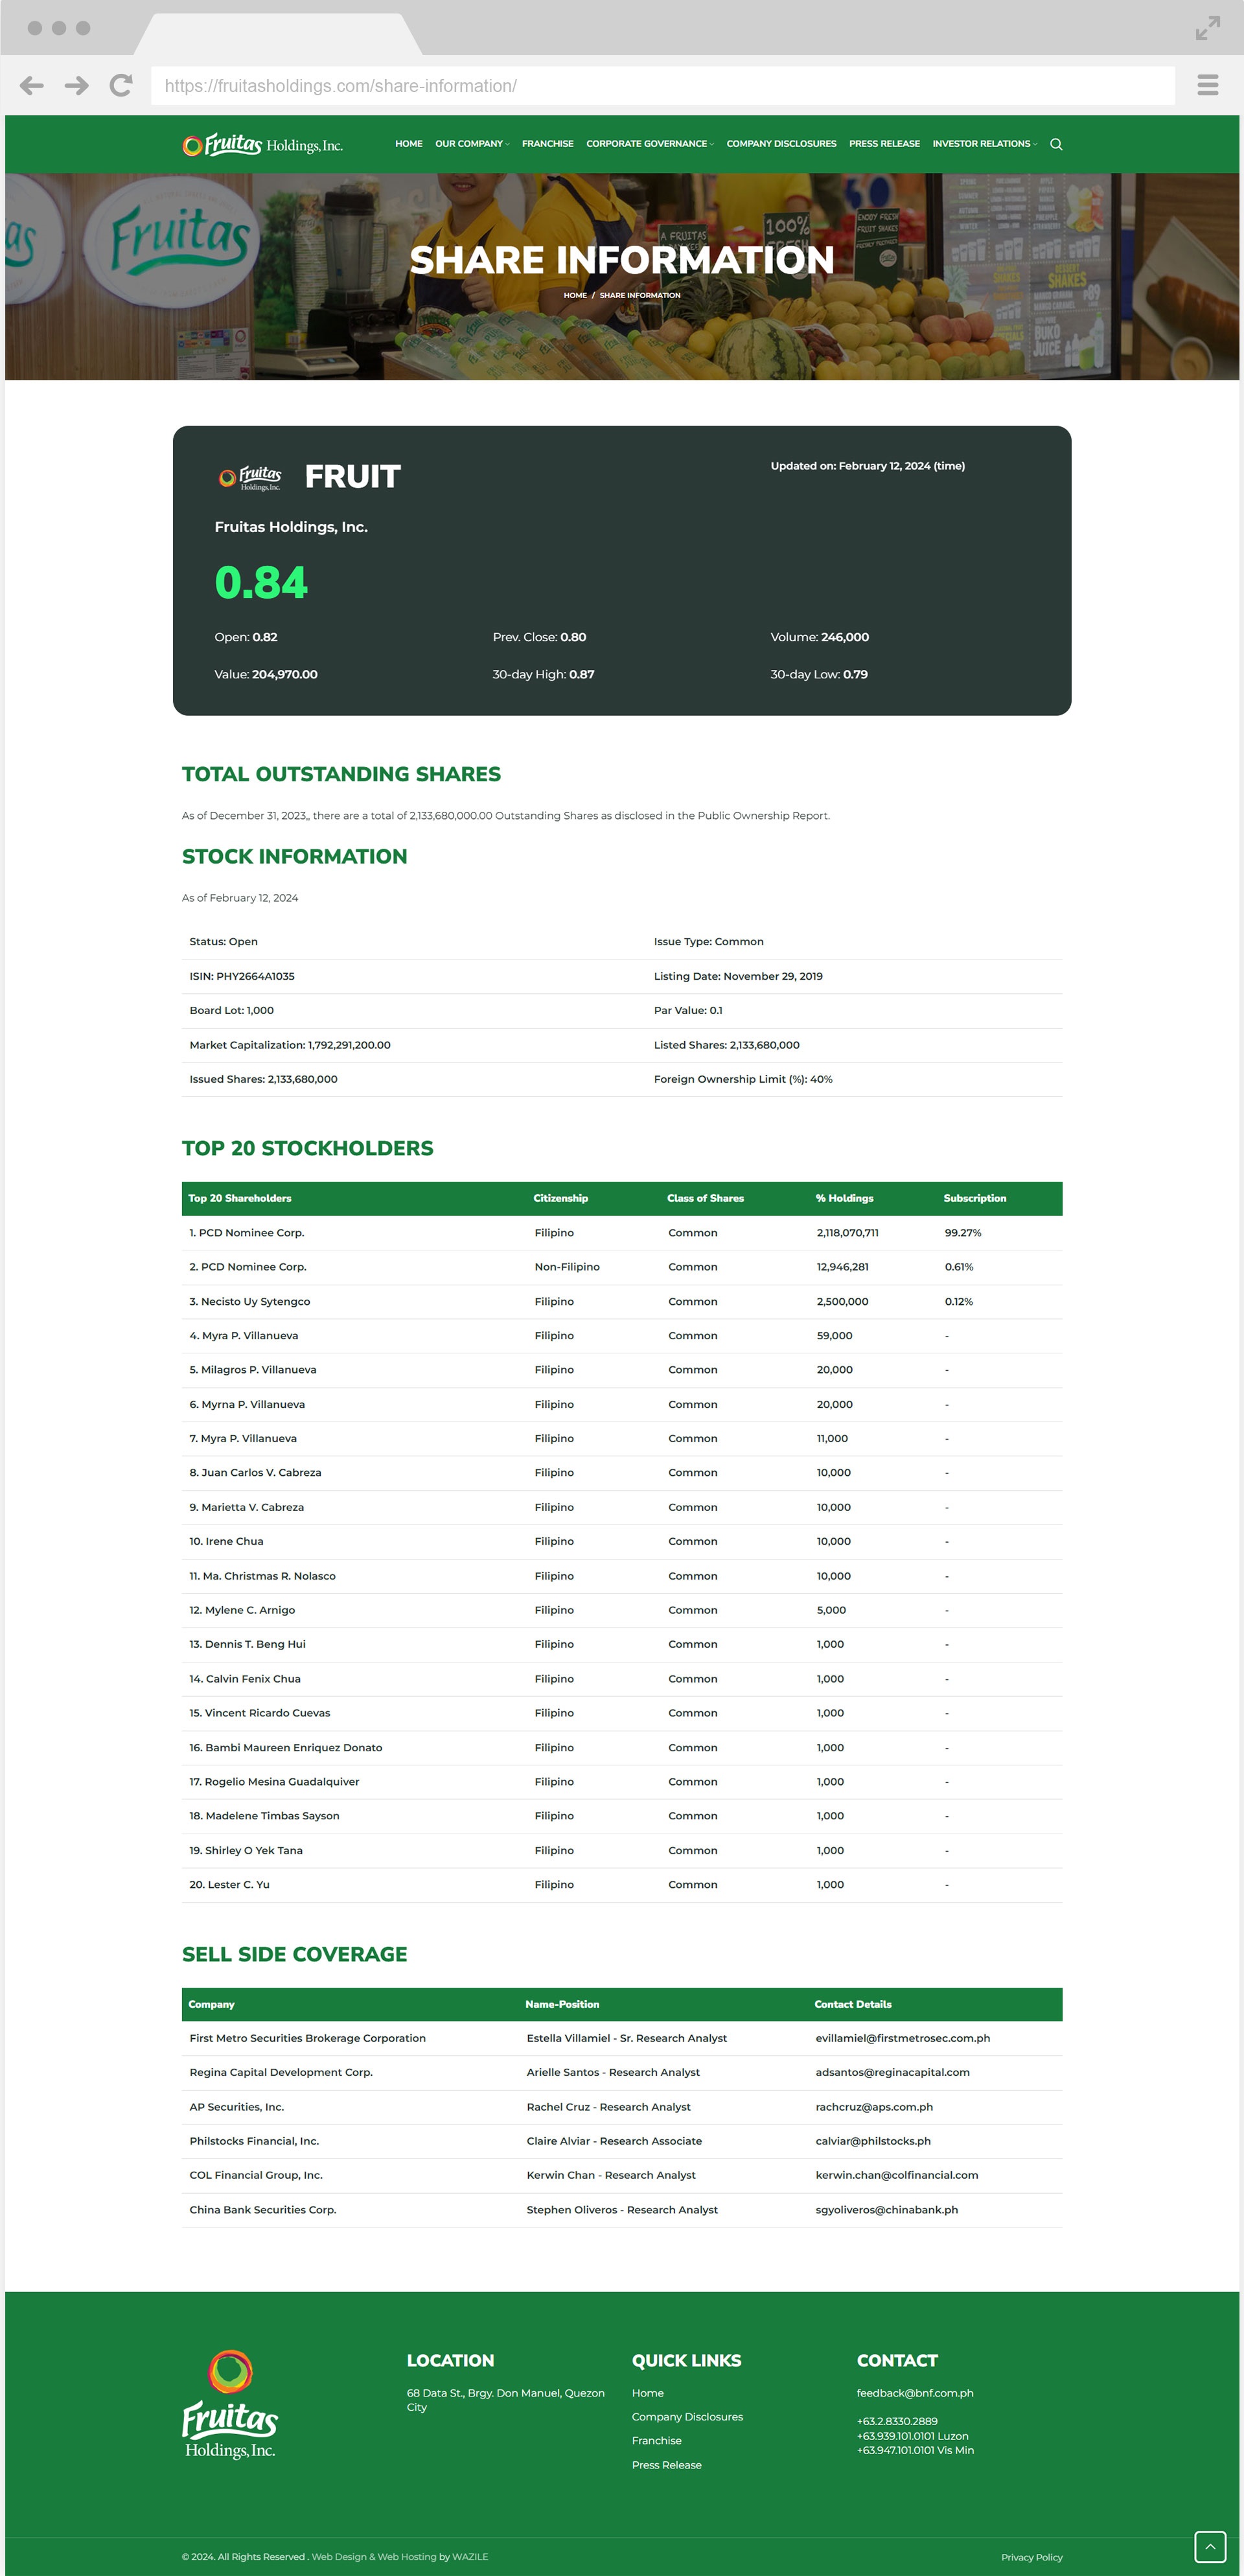Expand the CORPORATE GOVERNANCE dropdown menu

coord(650,144)
